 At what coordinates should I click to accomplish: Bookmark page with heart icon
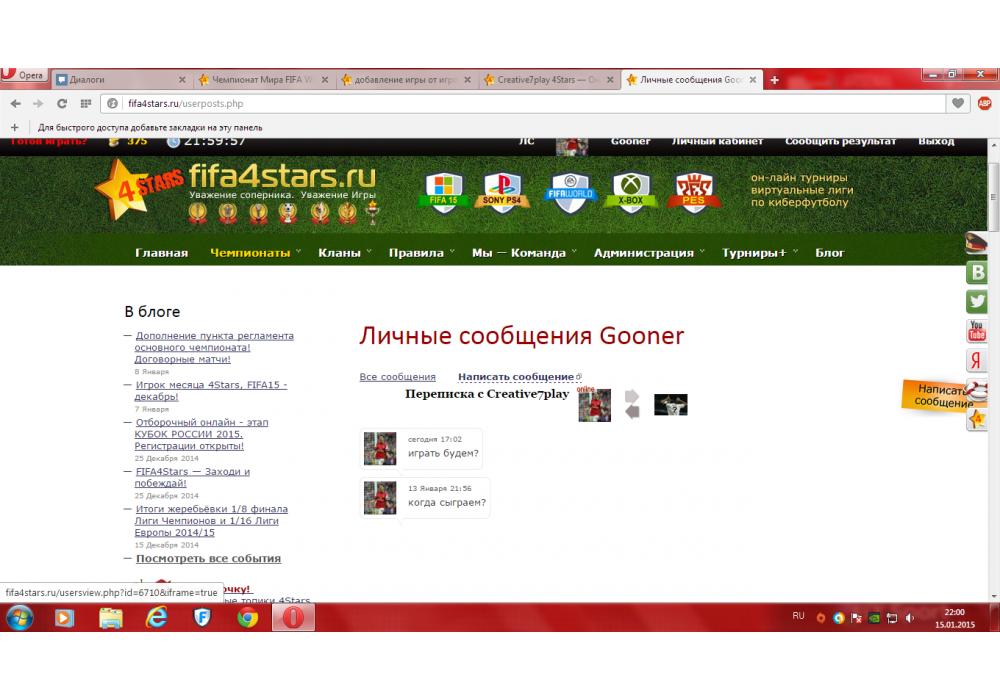tap(958, 103)
